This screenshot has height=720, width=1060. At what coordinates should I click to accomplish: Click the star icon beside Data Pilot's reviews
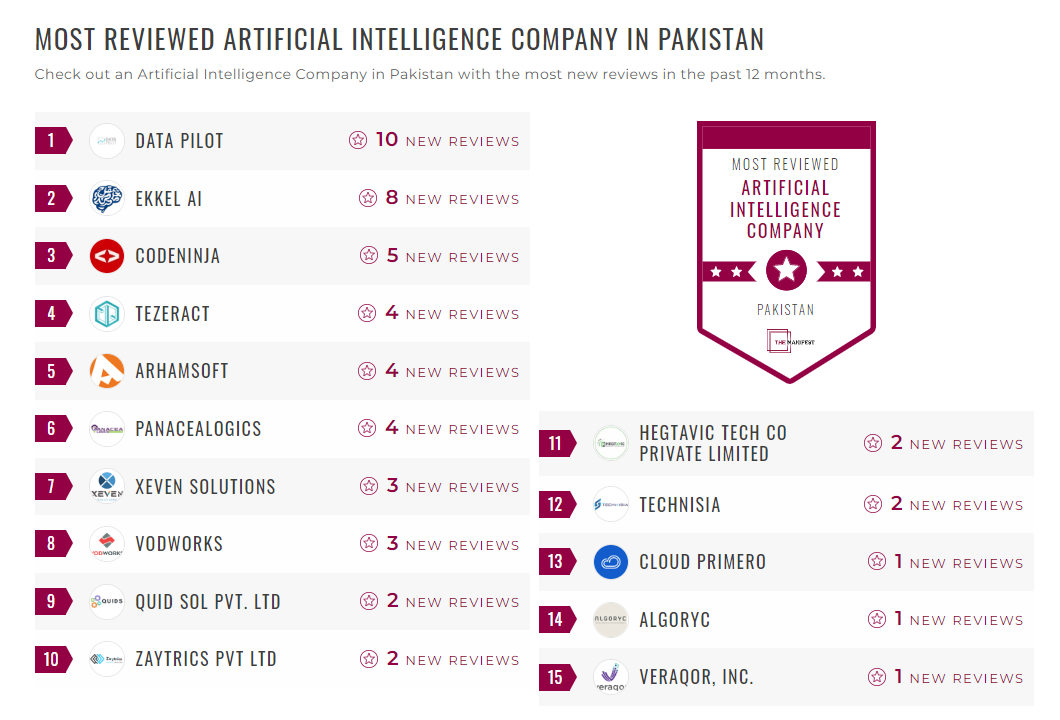[x=358, y=141]
